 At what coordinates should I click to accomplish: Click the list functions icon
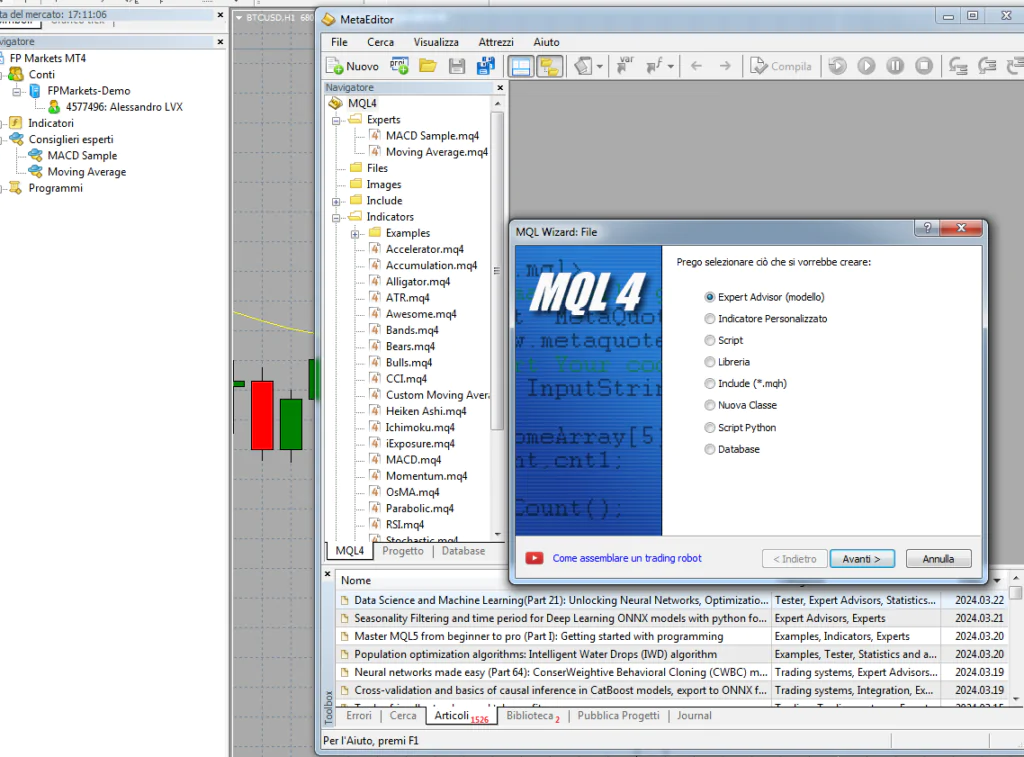(654, 66)
